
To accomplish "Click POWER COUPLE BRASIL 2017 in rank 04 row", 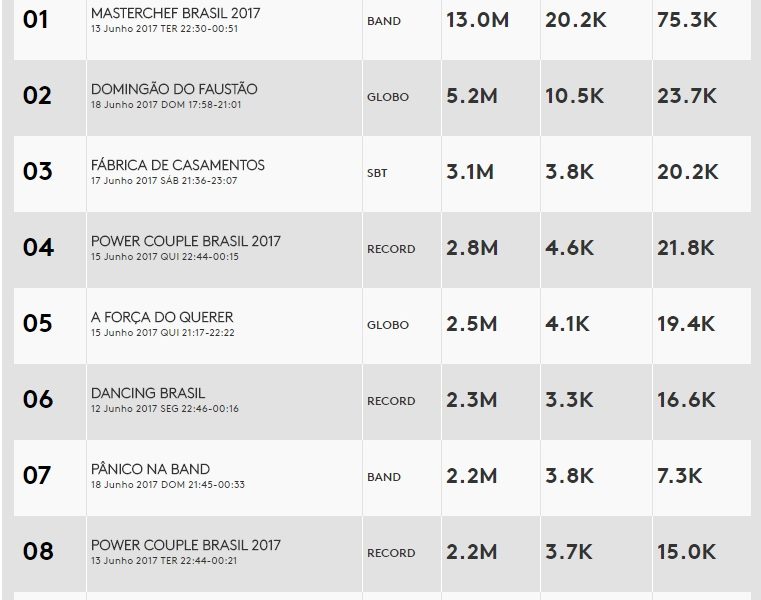I will (x=186, y=241).
